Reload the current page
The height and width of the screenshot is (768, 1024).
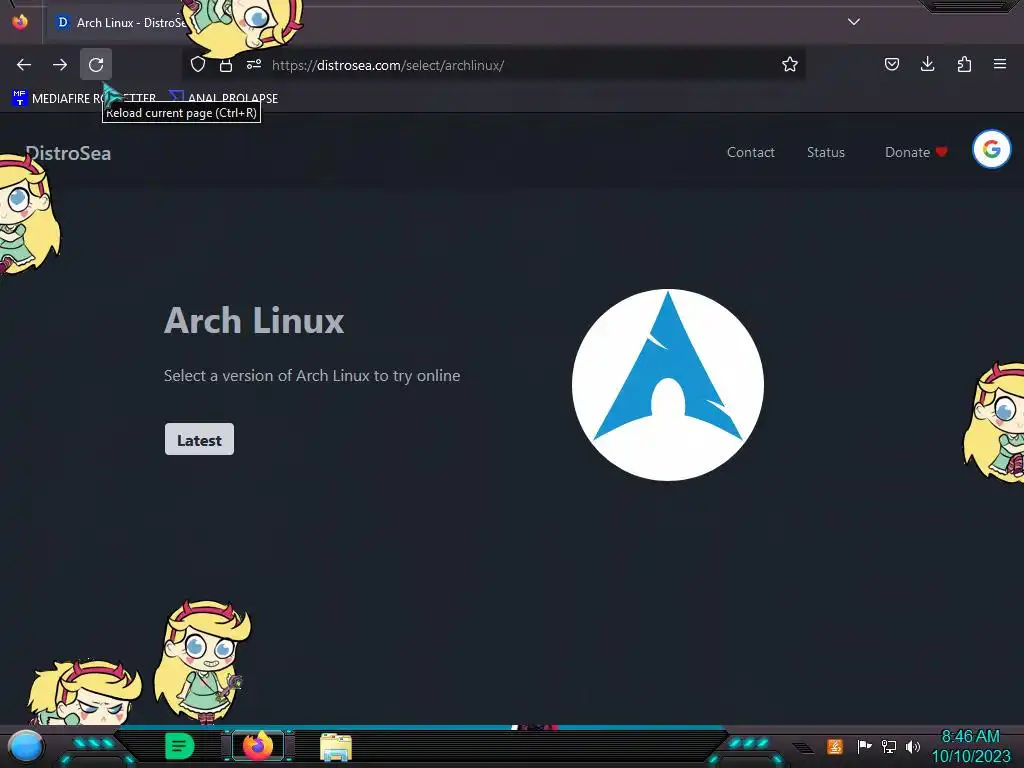pyautogui.click(x=96, y=65)
